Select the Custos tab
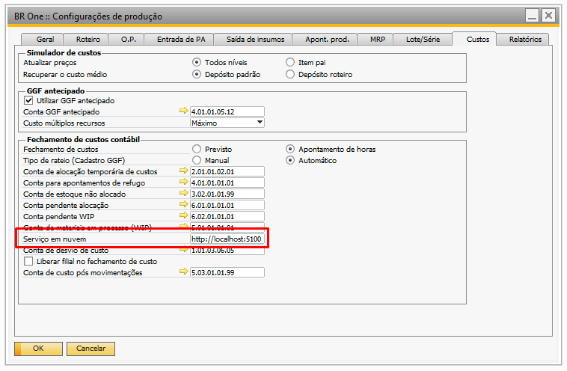 pyautogui.click(x=474, y=39)
